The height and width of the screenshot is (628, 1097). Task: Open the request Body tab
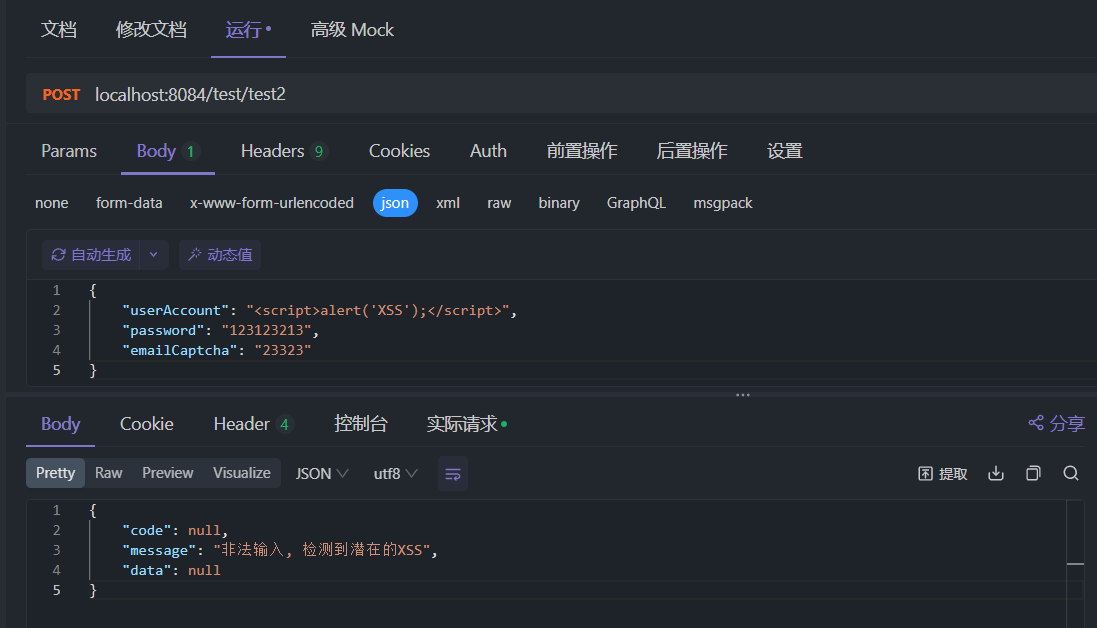(168, 151)
